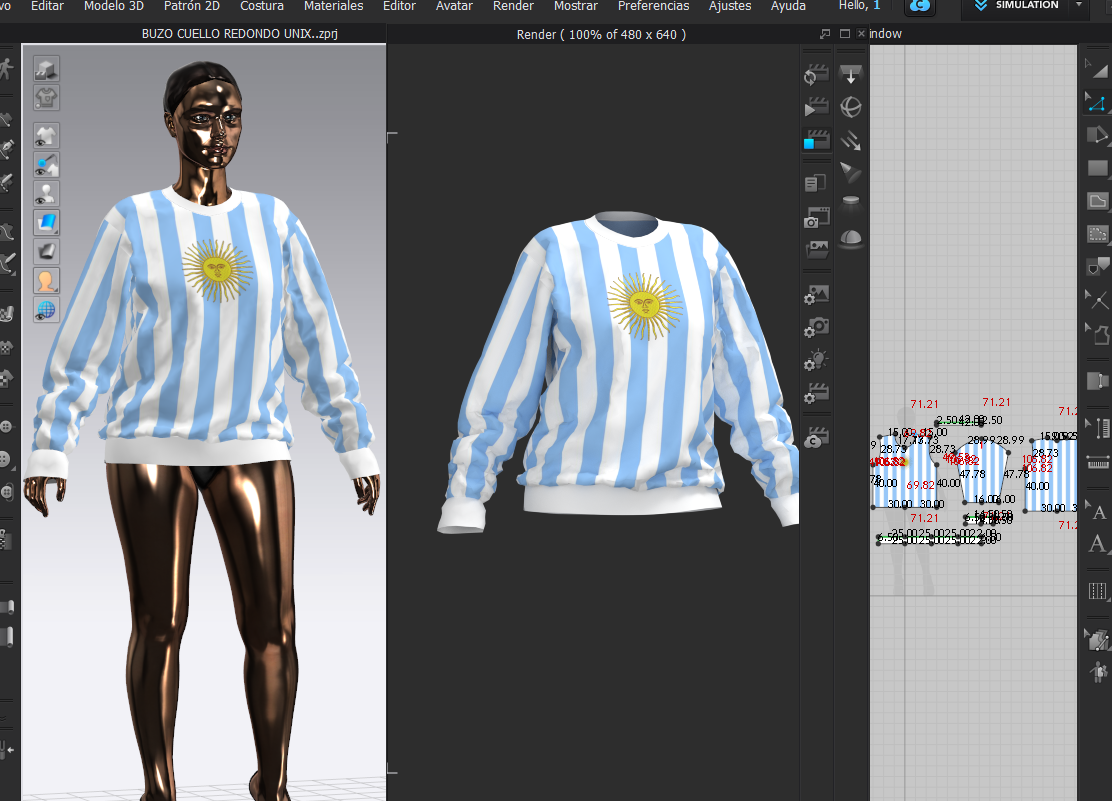Toggle 3D environment globe visibility

(x=47, y=309)
